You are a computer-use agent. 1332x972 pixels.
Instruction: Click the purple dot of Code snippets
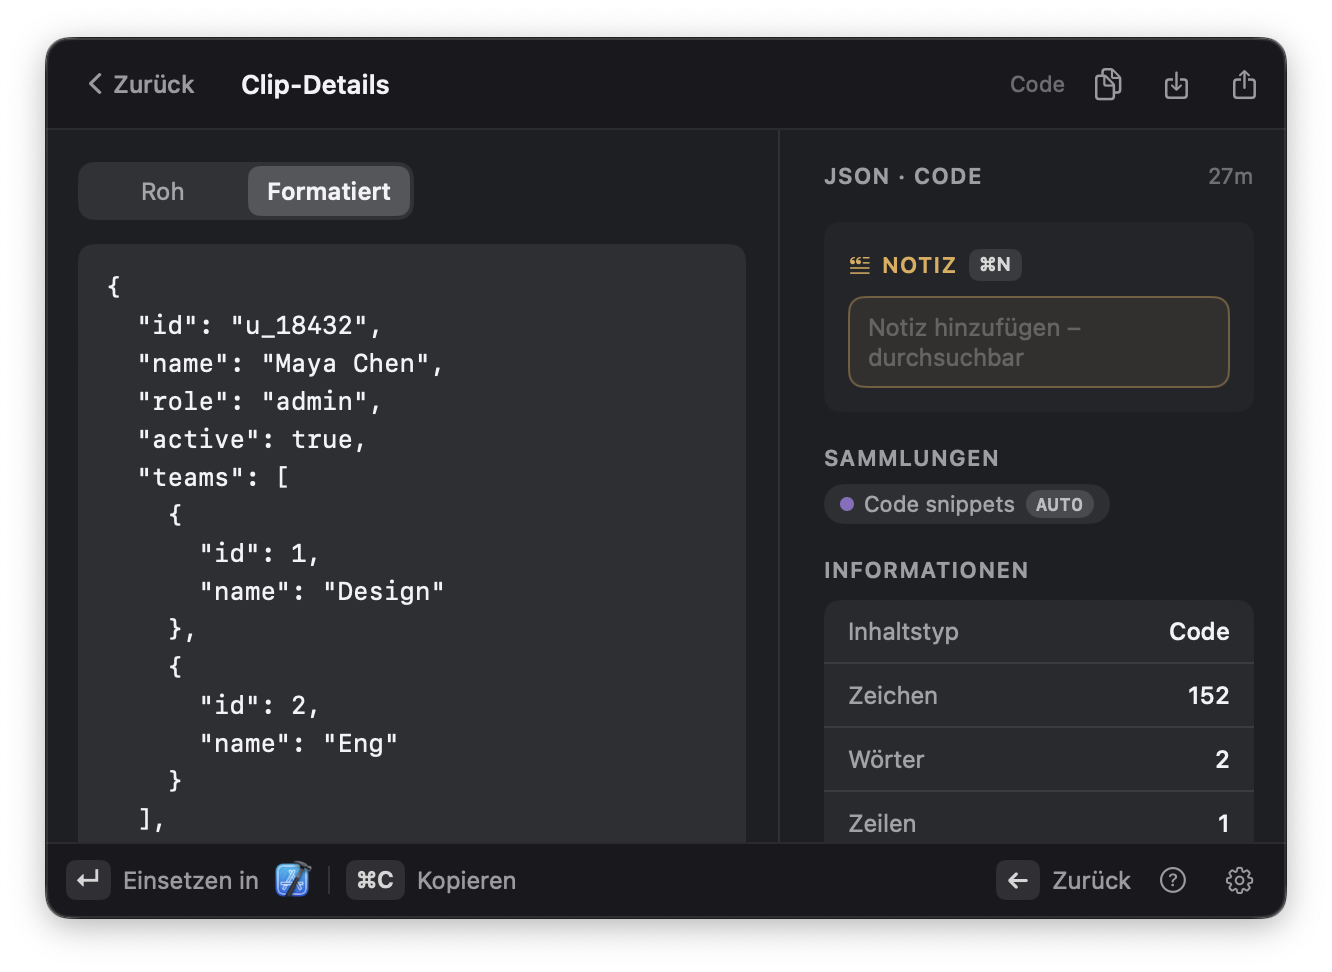click(847, 504)
